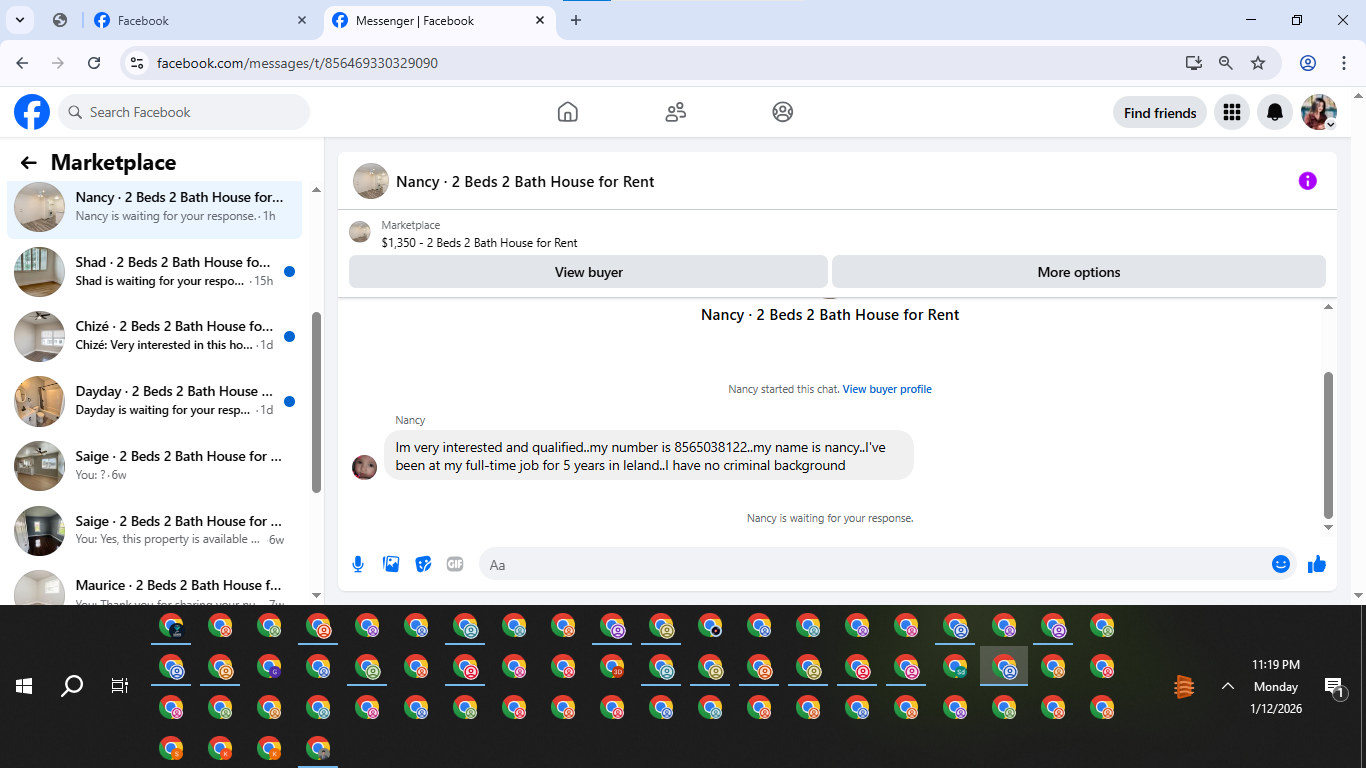
Task: Click the '$1,350 - 2 Beds 2 Bath' listing text
Action: point(479,243)
